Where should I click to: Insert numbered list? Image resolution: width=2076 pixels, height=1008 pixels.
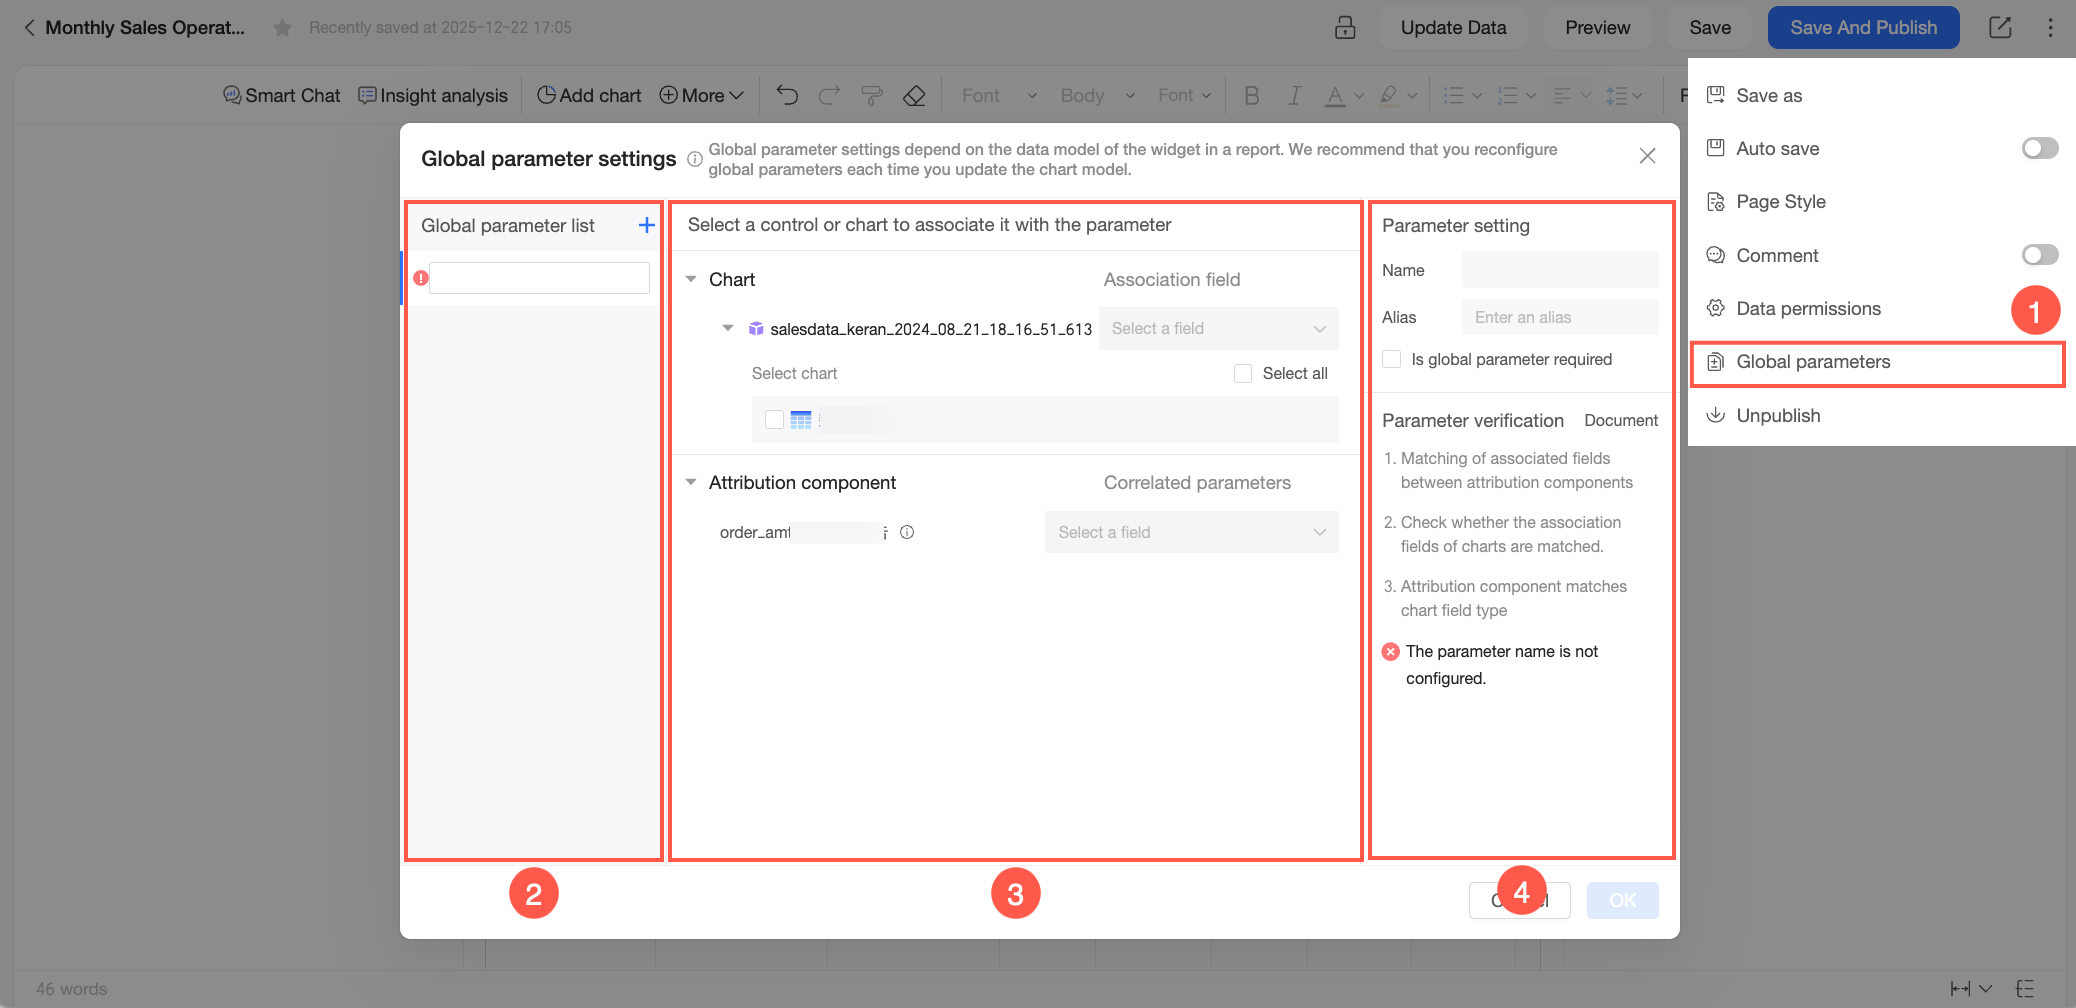point(1507,95)
